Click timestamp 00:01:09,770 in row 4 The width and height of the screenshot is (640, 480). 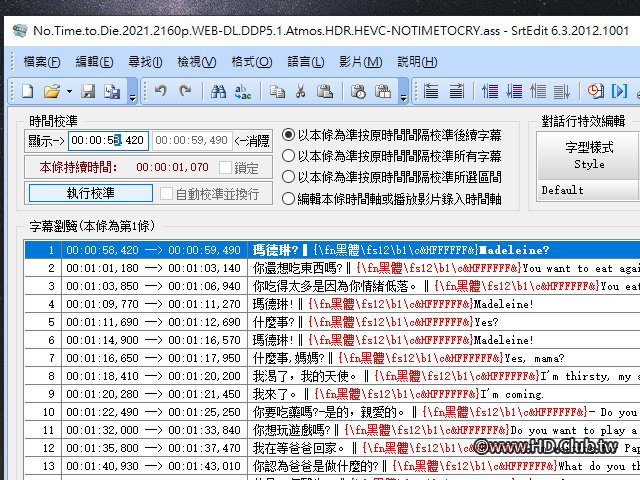tap(102, 304)
